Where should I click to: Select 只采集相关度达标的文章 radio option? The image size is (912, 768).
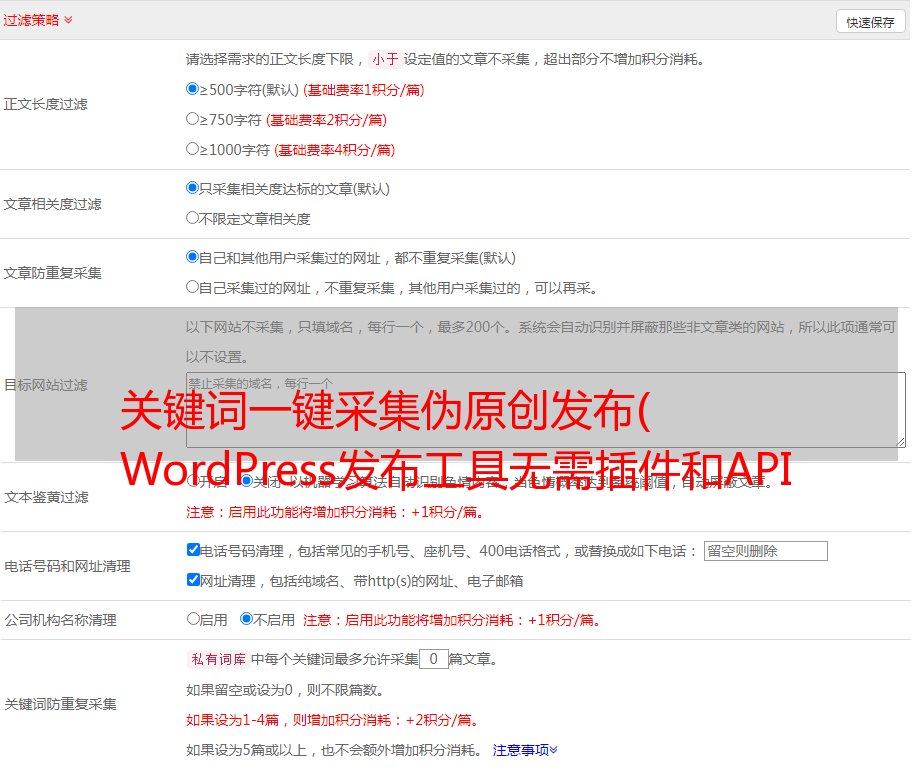pos(192,188)
